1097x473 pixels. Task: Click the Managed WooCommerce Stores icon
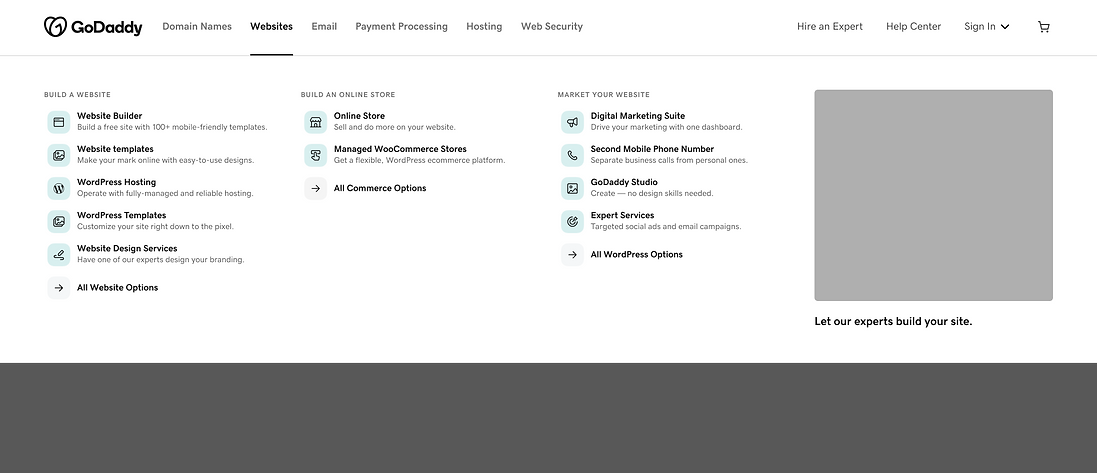tap(316, 155)
